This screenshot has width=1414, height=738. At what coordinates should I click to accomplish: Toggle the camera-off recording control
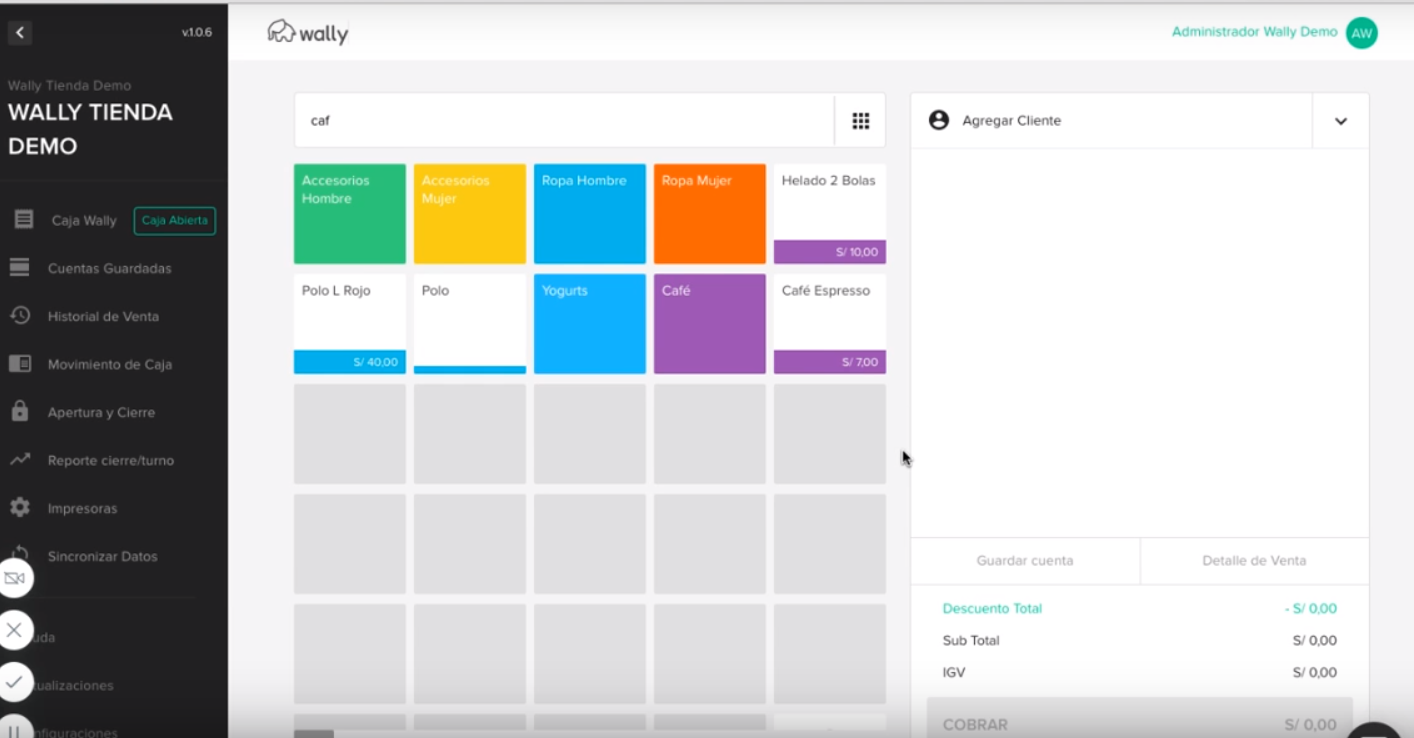coord(14,578)
